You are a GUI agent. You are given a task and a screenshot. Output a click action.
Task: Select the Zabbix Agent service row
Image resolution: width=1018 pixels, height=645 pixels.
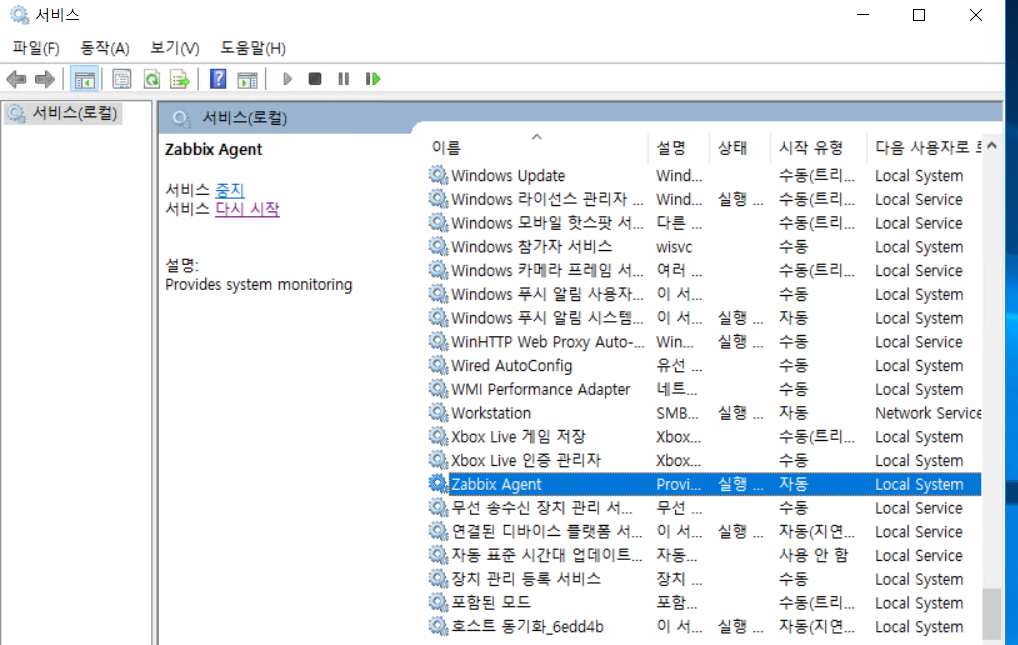coord(704,484)
